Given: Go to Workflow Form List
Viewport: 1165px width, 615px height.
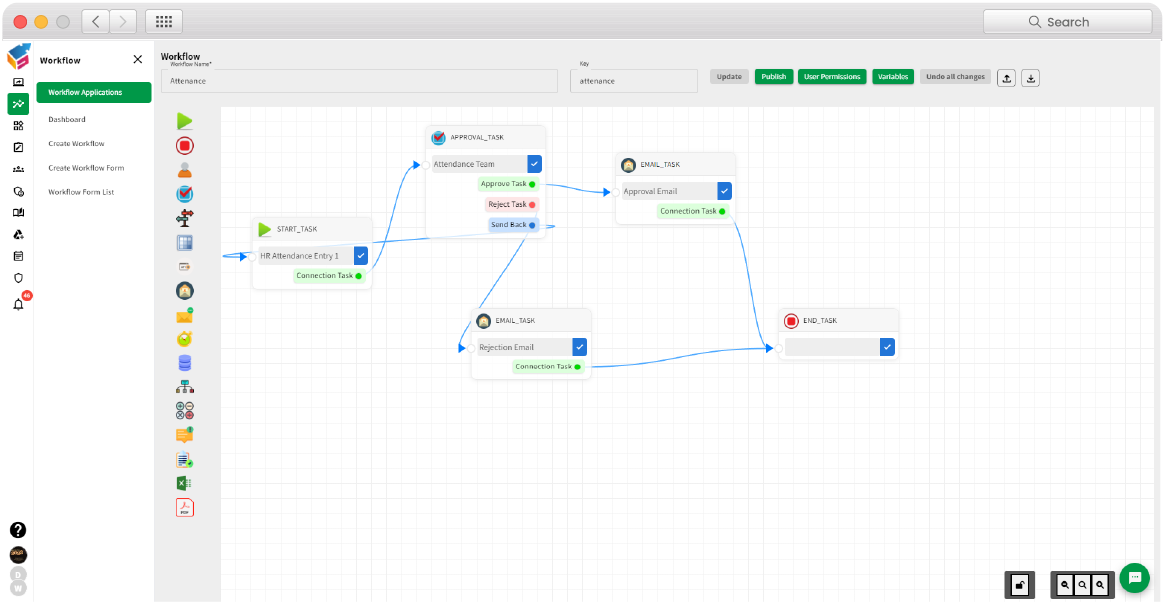Looking at the screenshot, I should click(x=79, y=191).
